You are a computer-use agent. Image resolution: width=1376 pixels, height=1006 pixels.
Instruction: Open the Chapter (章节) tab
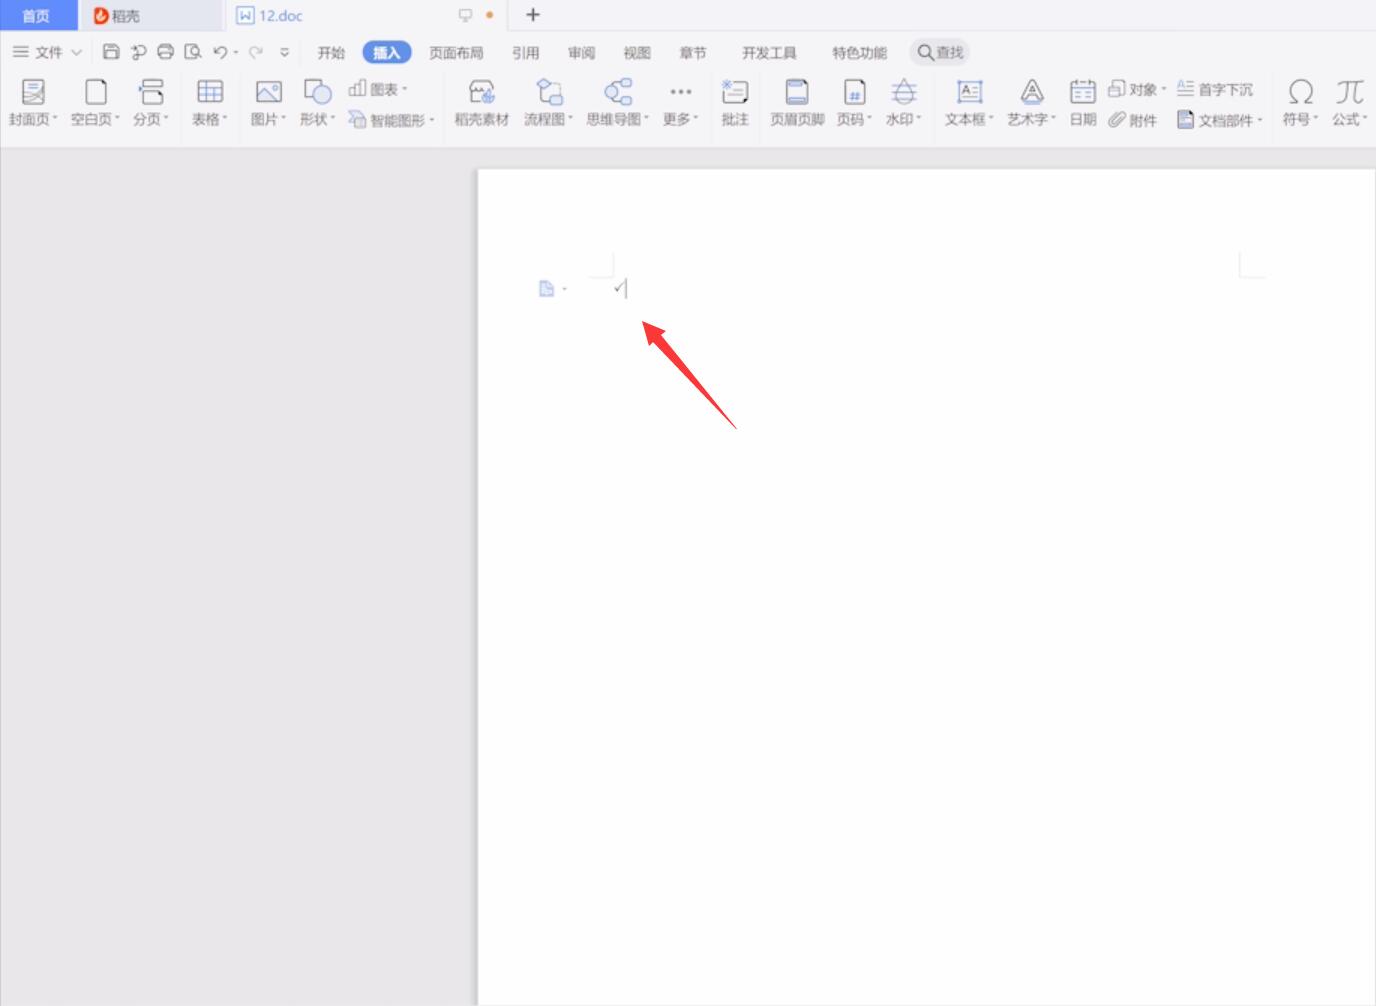tap(692, 53)
